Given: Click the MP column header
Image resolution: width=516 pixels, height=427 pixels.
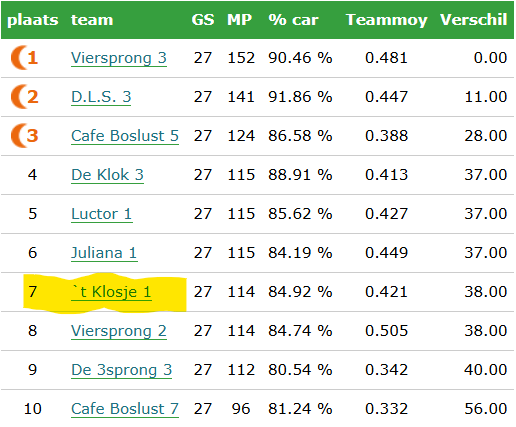Looking at the screenshot, I should (x=239, y=20).
